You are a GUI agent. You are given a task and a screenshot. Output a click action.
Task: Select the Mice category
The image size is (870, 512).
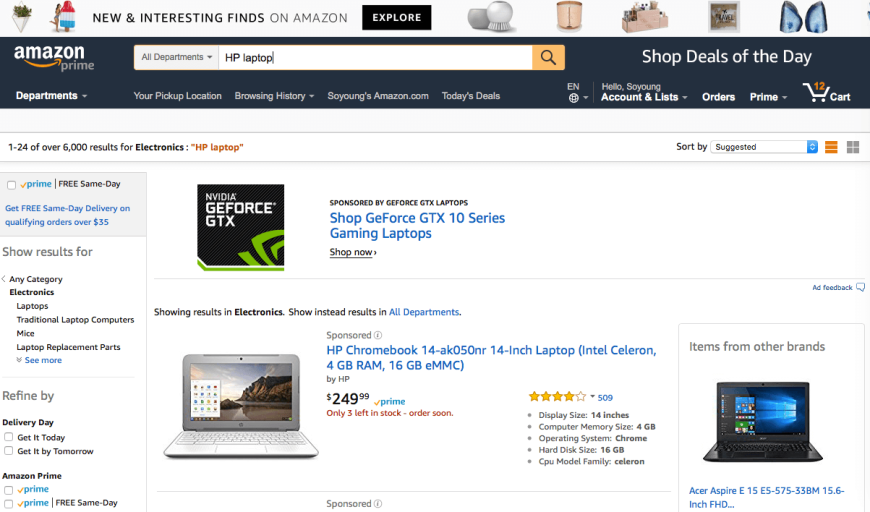26,333
